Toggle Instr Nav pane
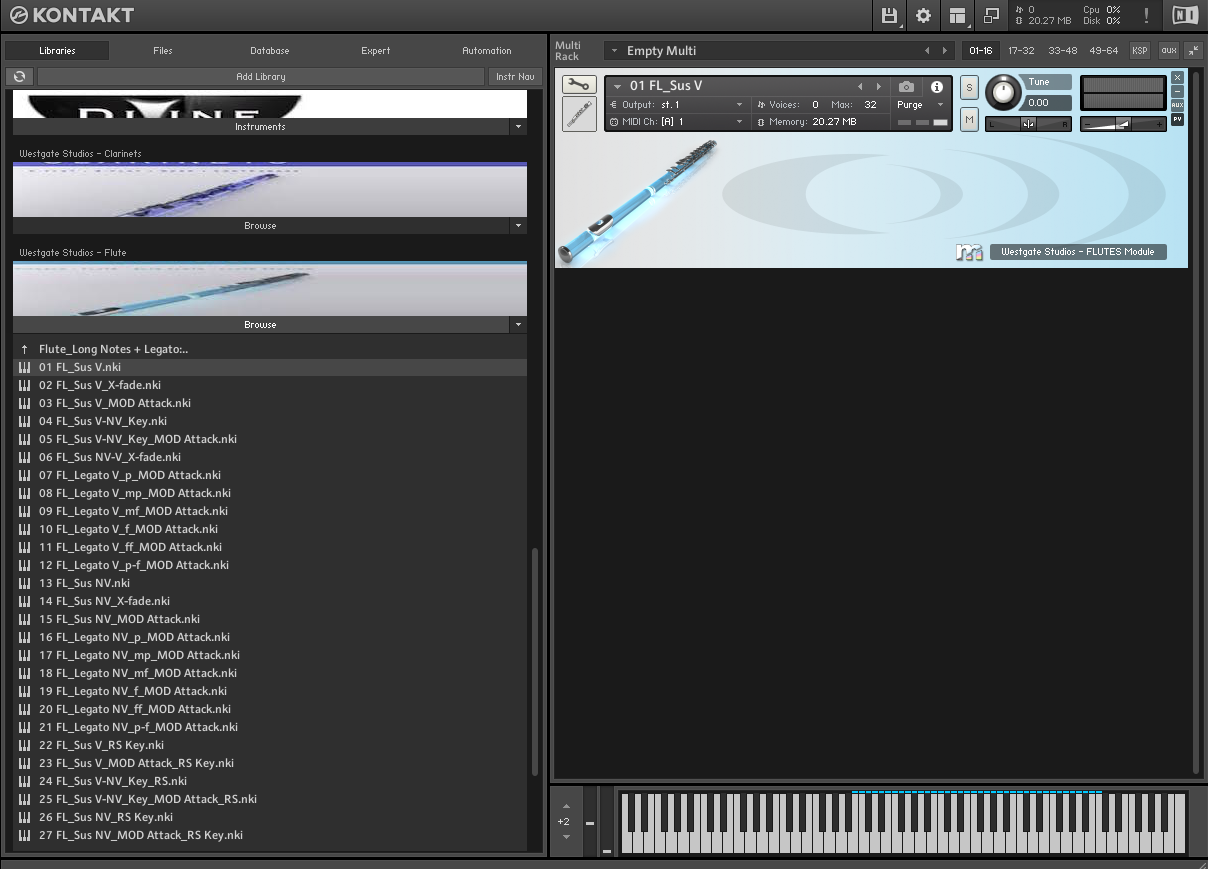The image size is (1208, 869). click(x=515, y=77)
